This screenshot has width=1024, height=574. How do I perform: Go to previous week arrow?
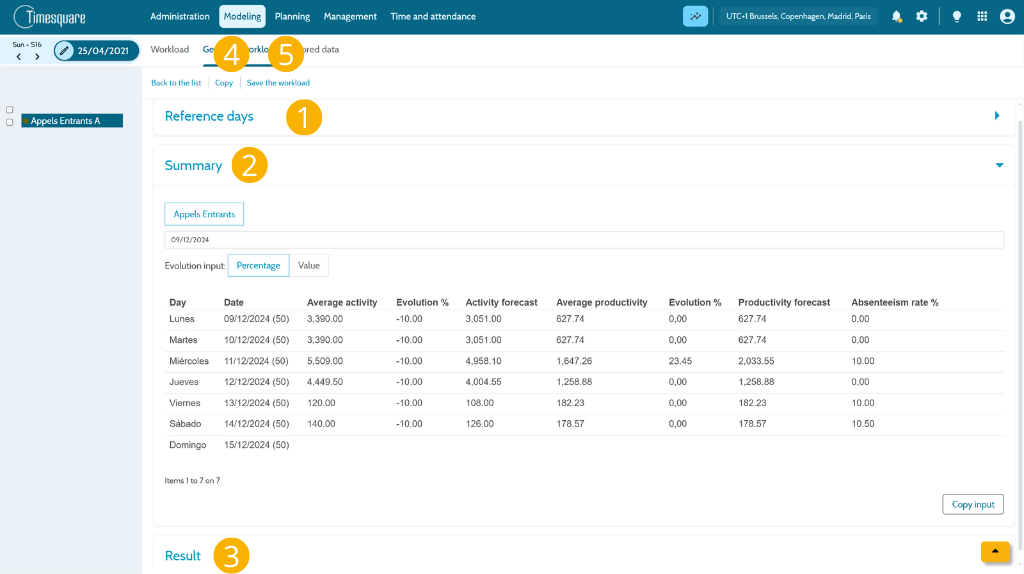19,57
